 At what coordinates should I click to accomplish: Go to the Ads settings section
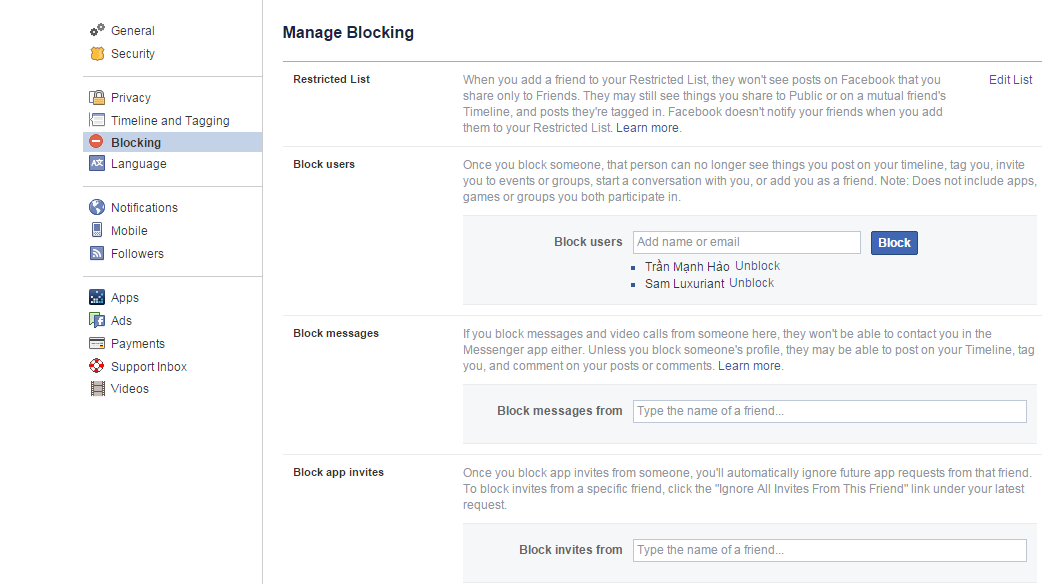click(x=121, y=321)
